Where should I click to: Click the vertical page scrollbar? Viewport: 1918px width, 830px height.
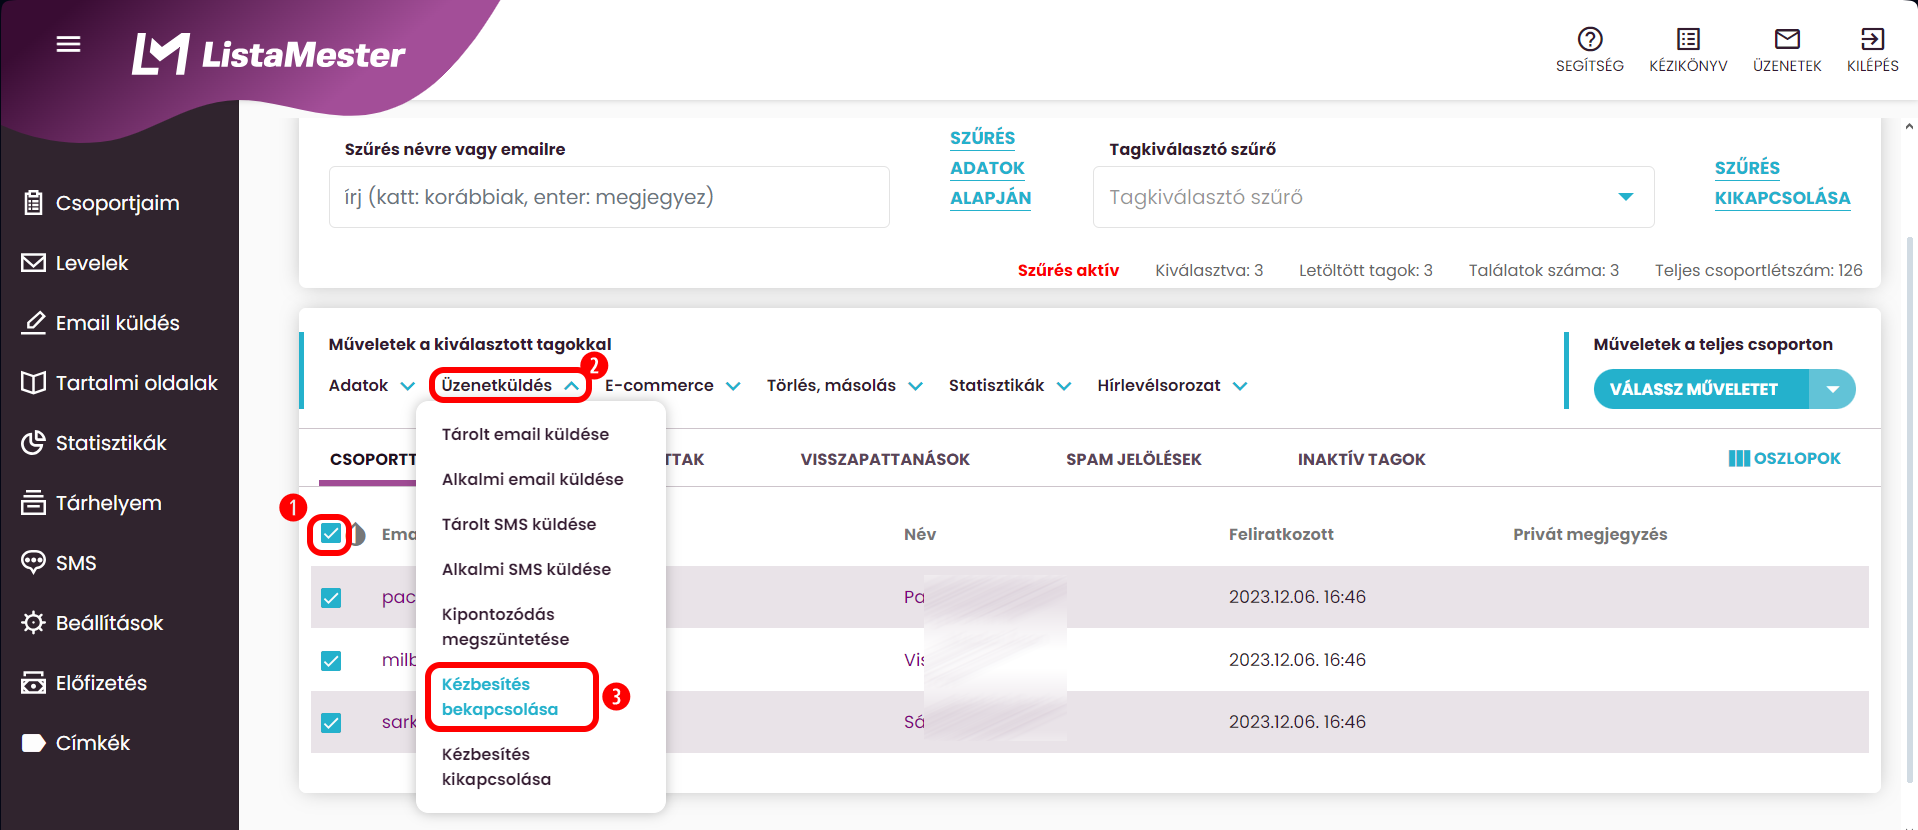tap(1909, 500)
